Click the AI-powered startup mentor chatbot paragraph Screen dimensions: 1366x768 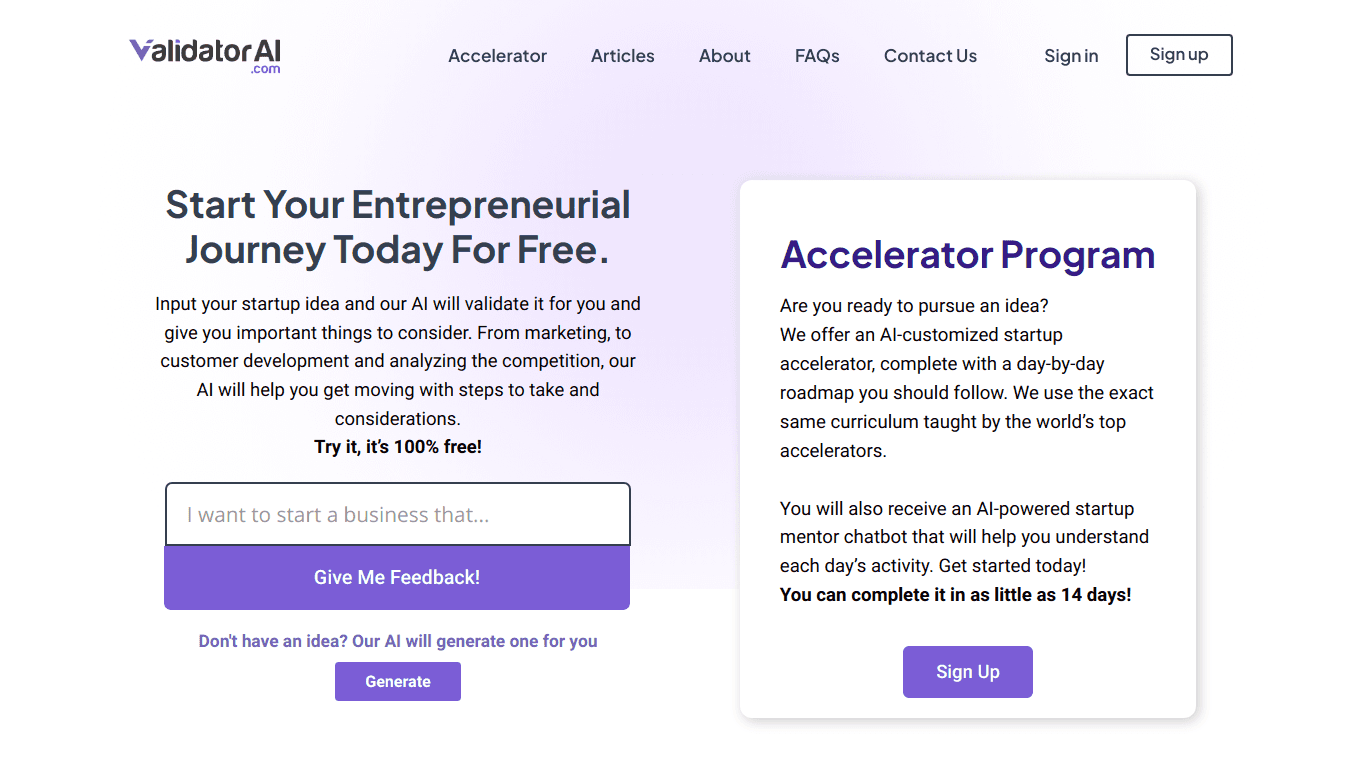tap(964, 537)
